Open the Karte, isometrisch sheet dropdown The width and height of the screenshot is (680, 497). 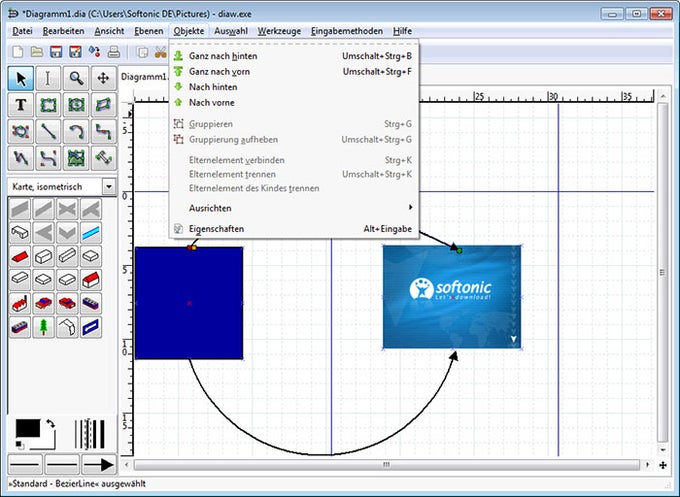(x=108, y=186)
